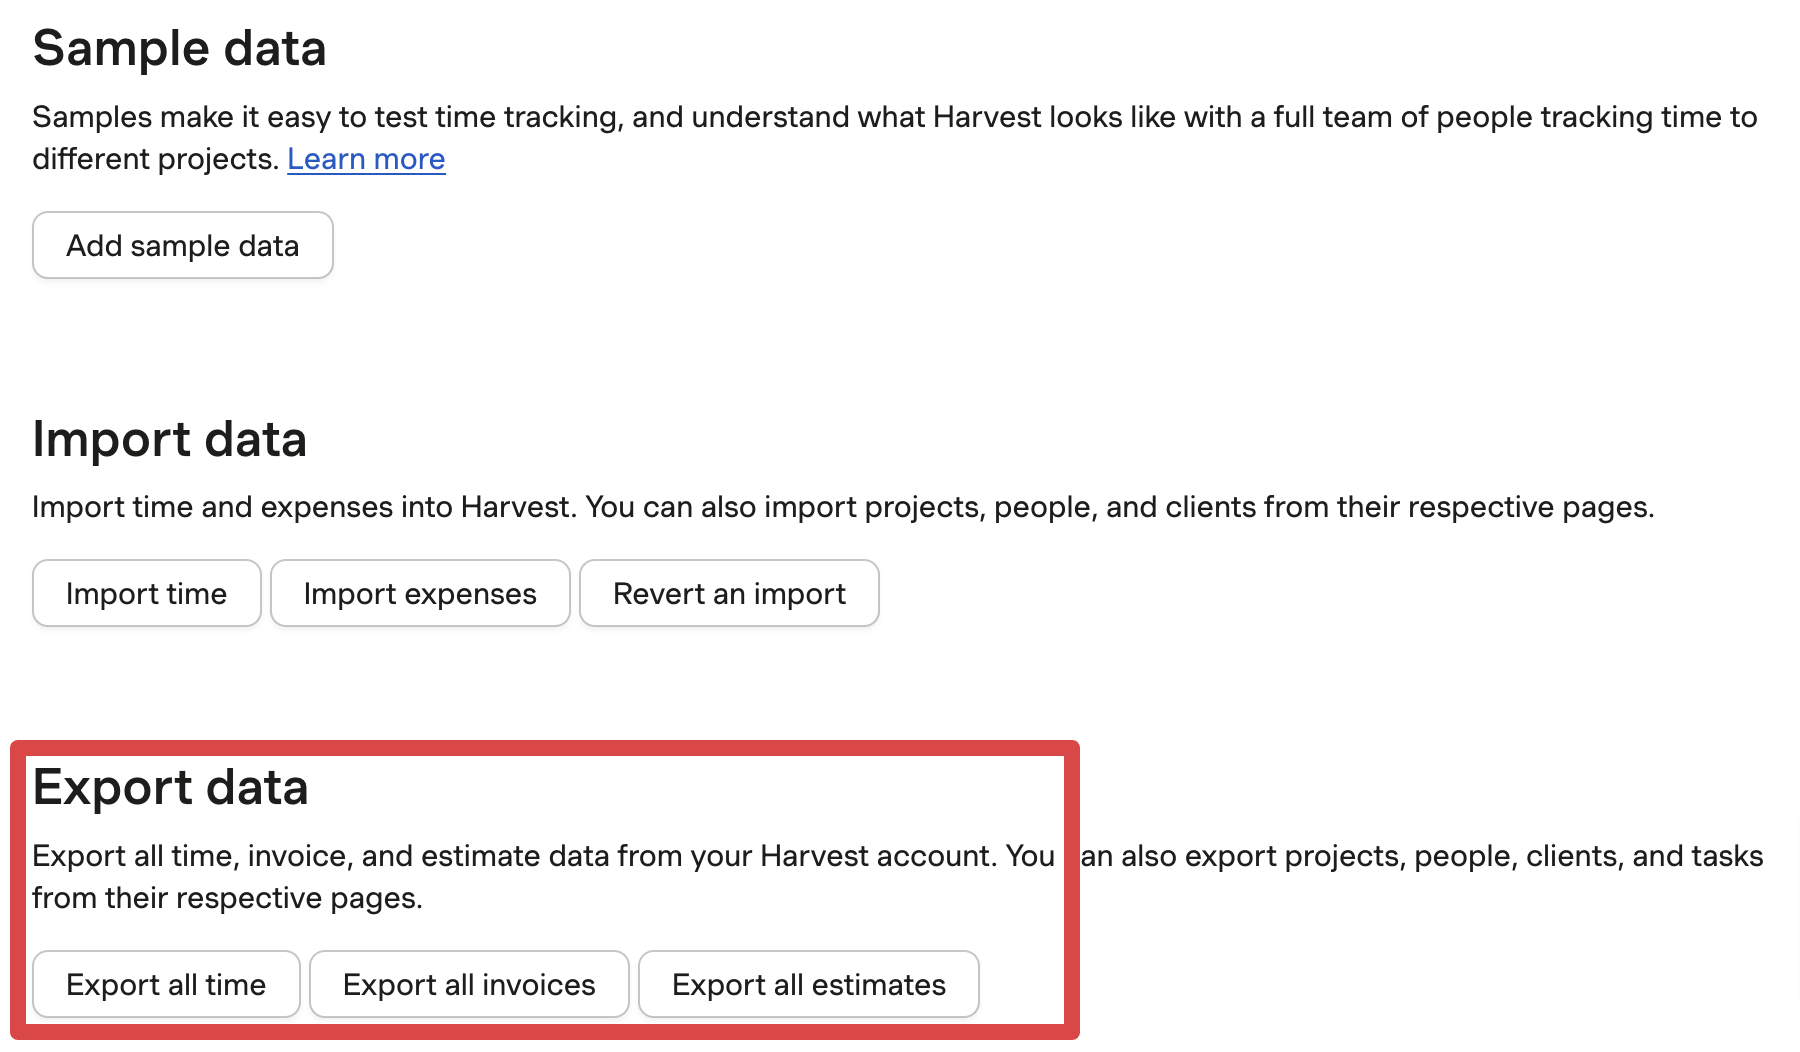Click the 'an also export projects' text
This screenshot has width=1800, height=1052.
pos(1243,856)
